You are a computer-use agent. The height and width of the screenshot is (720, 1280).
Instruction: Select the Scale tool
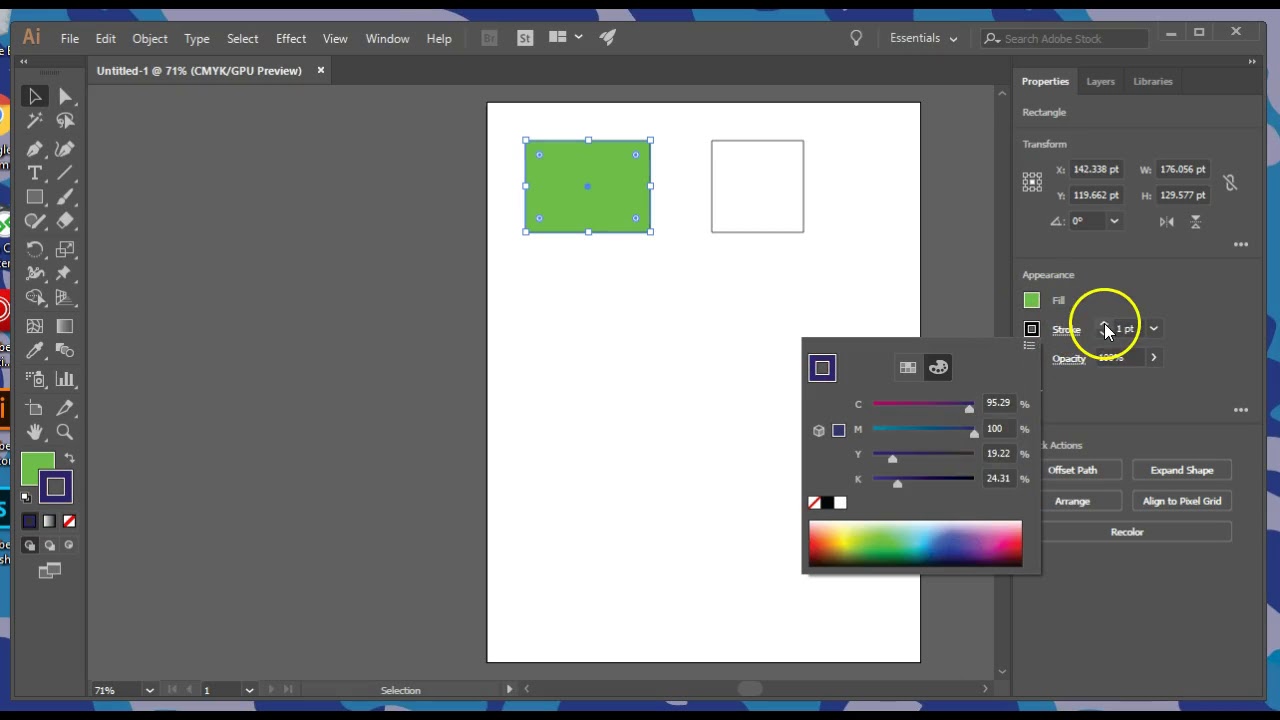[65, 249]
